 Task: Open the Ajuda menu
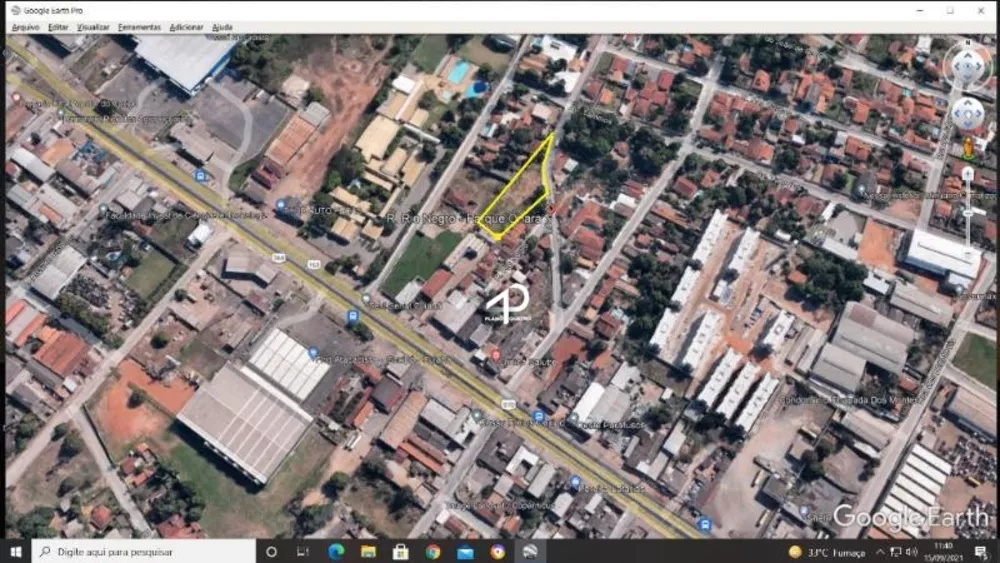pos(222,27)
